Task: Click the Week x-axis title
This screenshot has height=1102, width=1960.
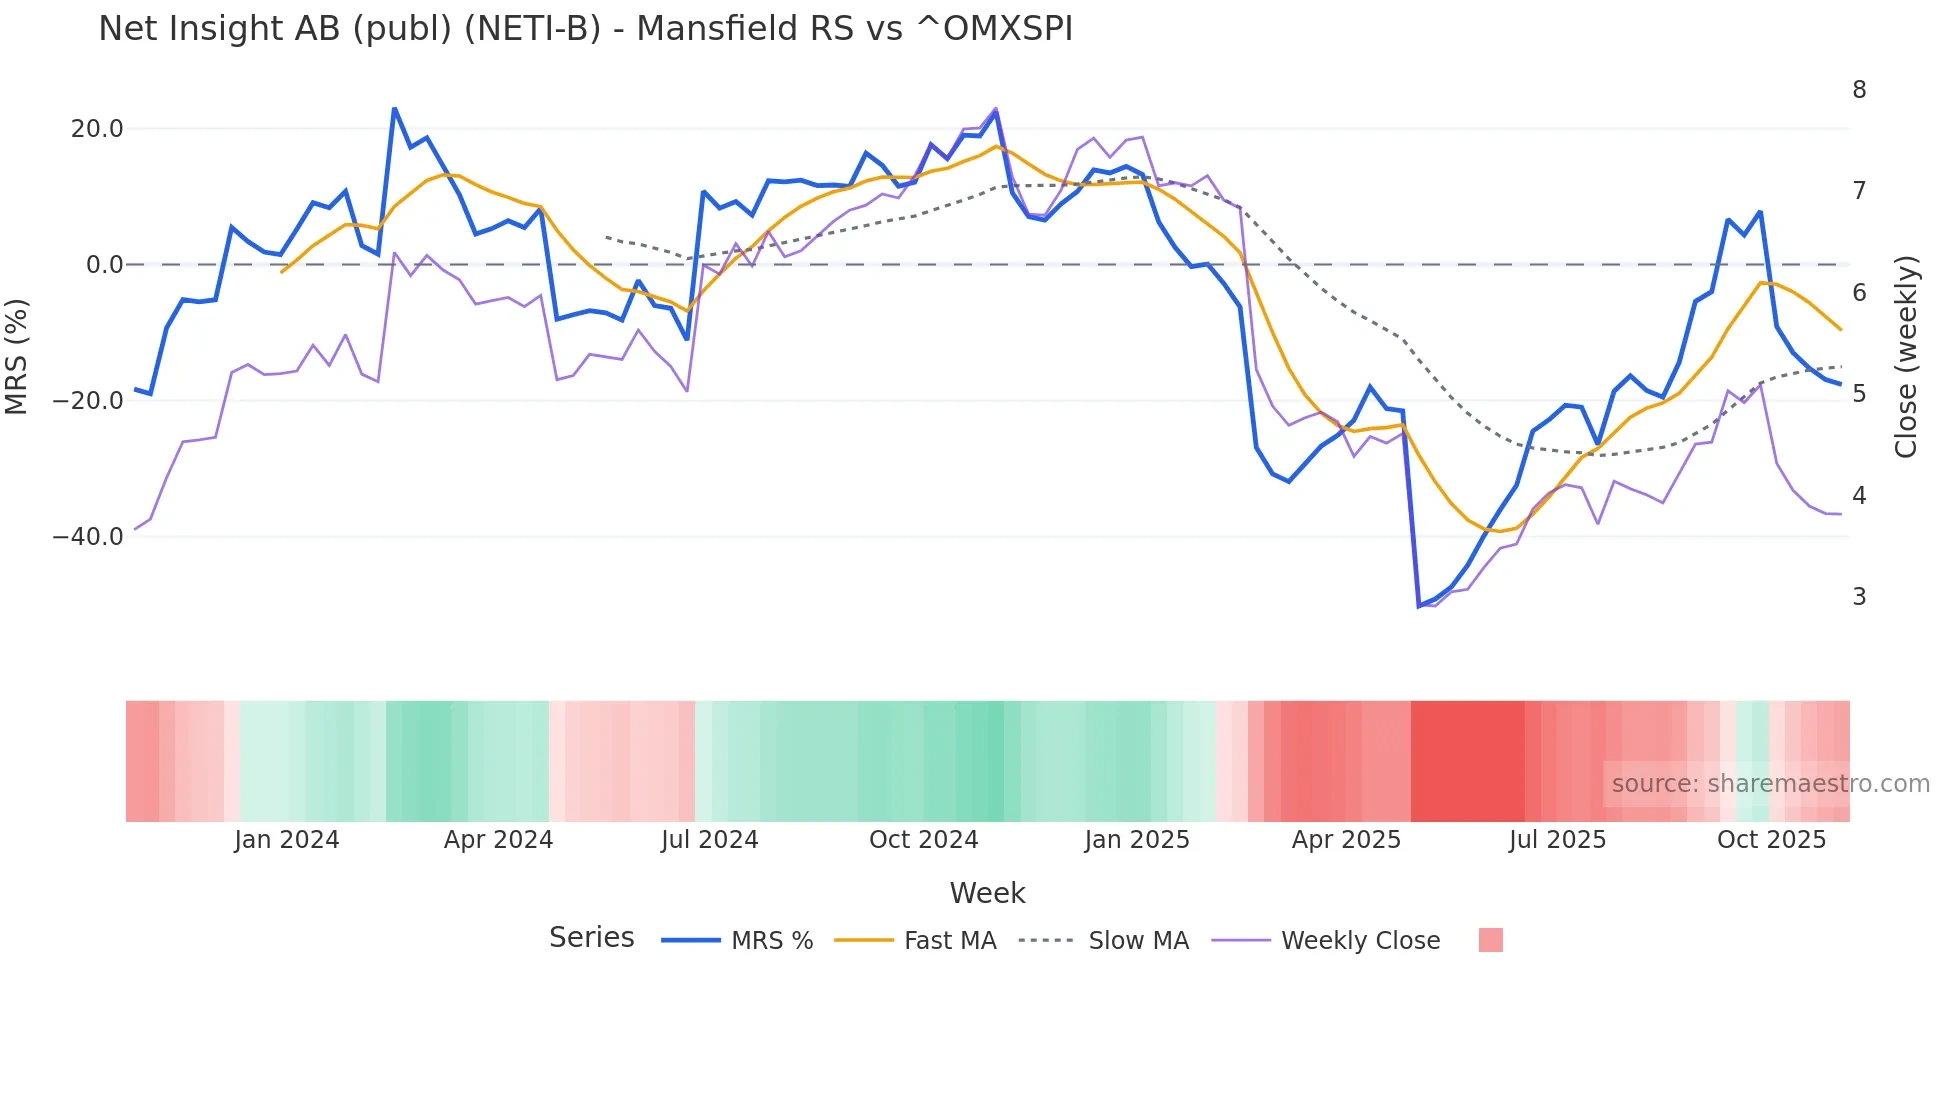Action: 987,893
